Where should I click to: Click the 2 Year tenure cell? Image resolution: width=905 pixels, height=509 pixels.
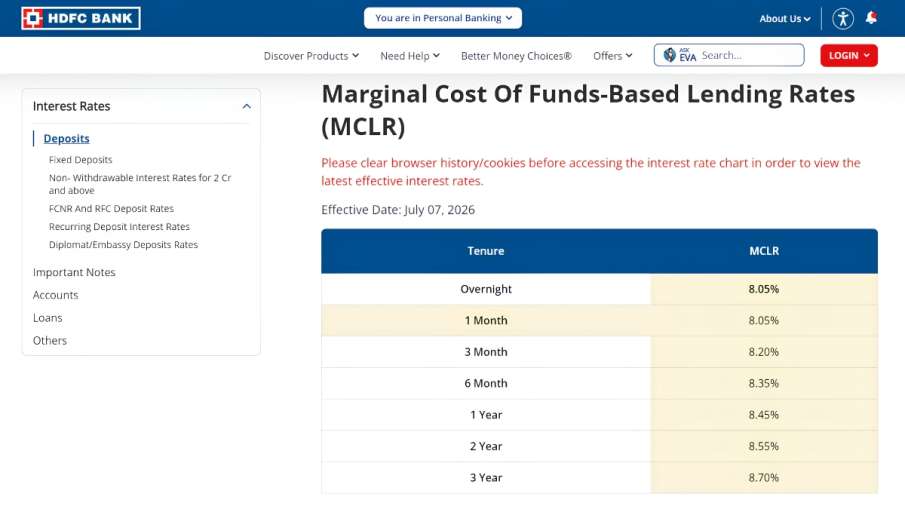485,446
